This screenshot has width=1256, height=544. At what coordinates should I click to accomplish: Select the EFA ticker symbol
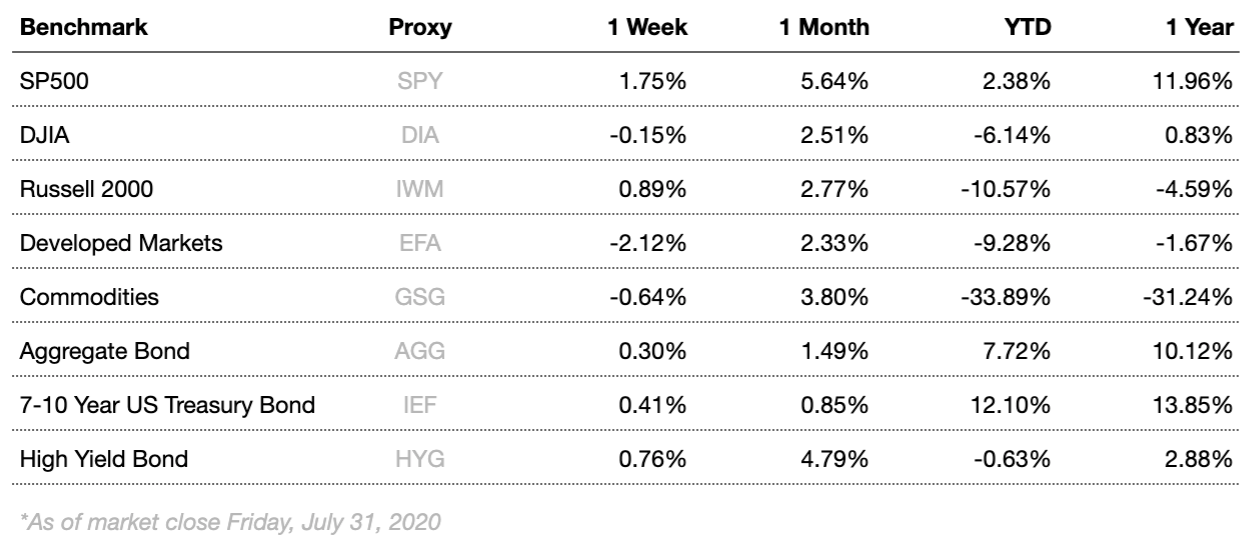tap(420, 244)
